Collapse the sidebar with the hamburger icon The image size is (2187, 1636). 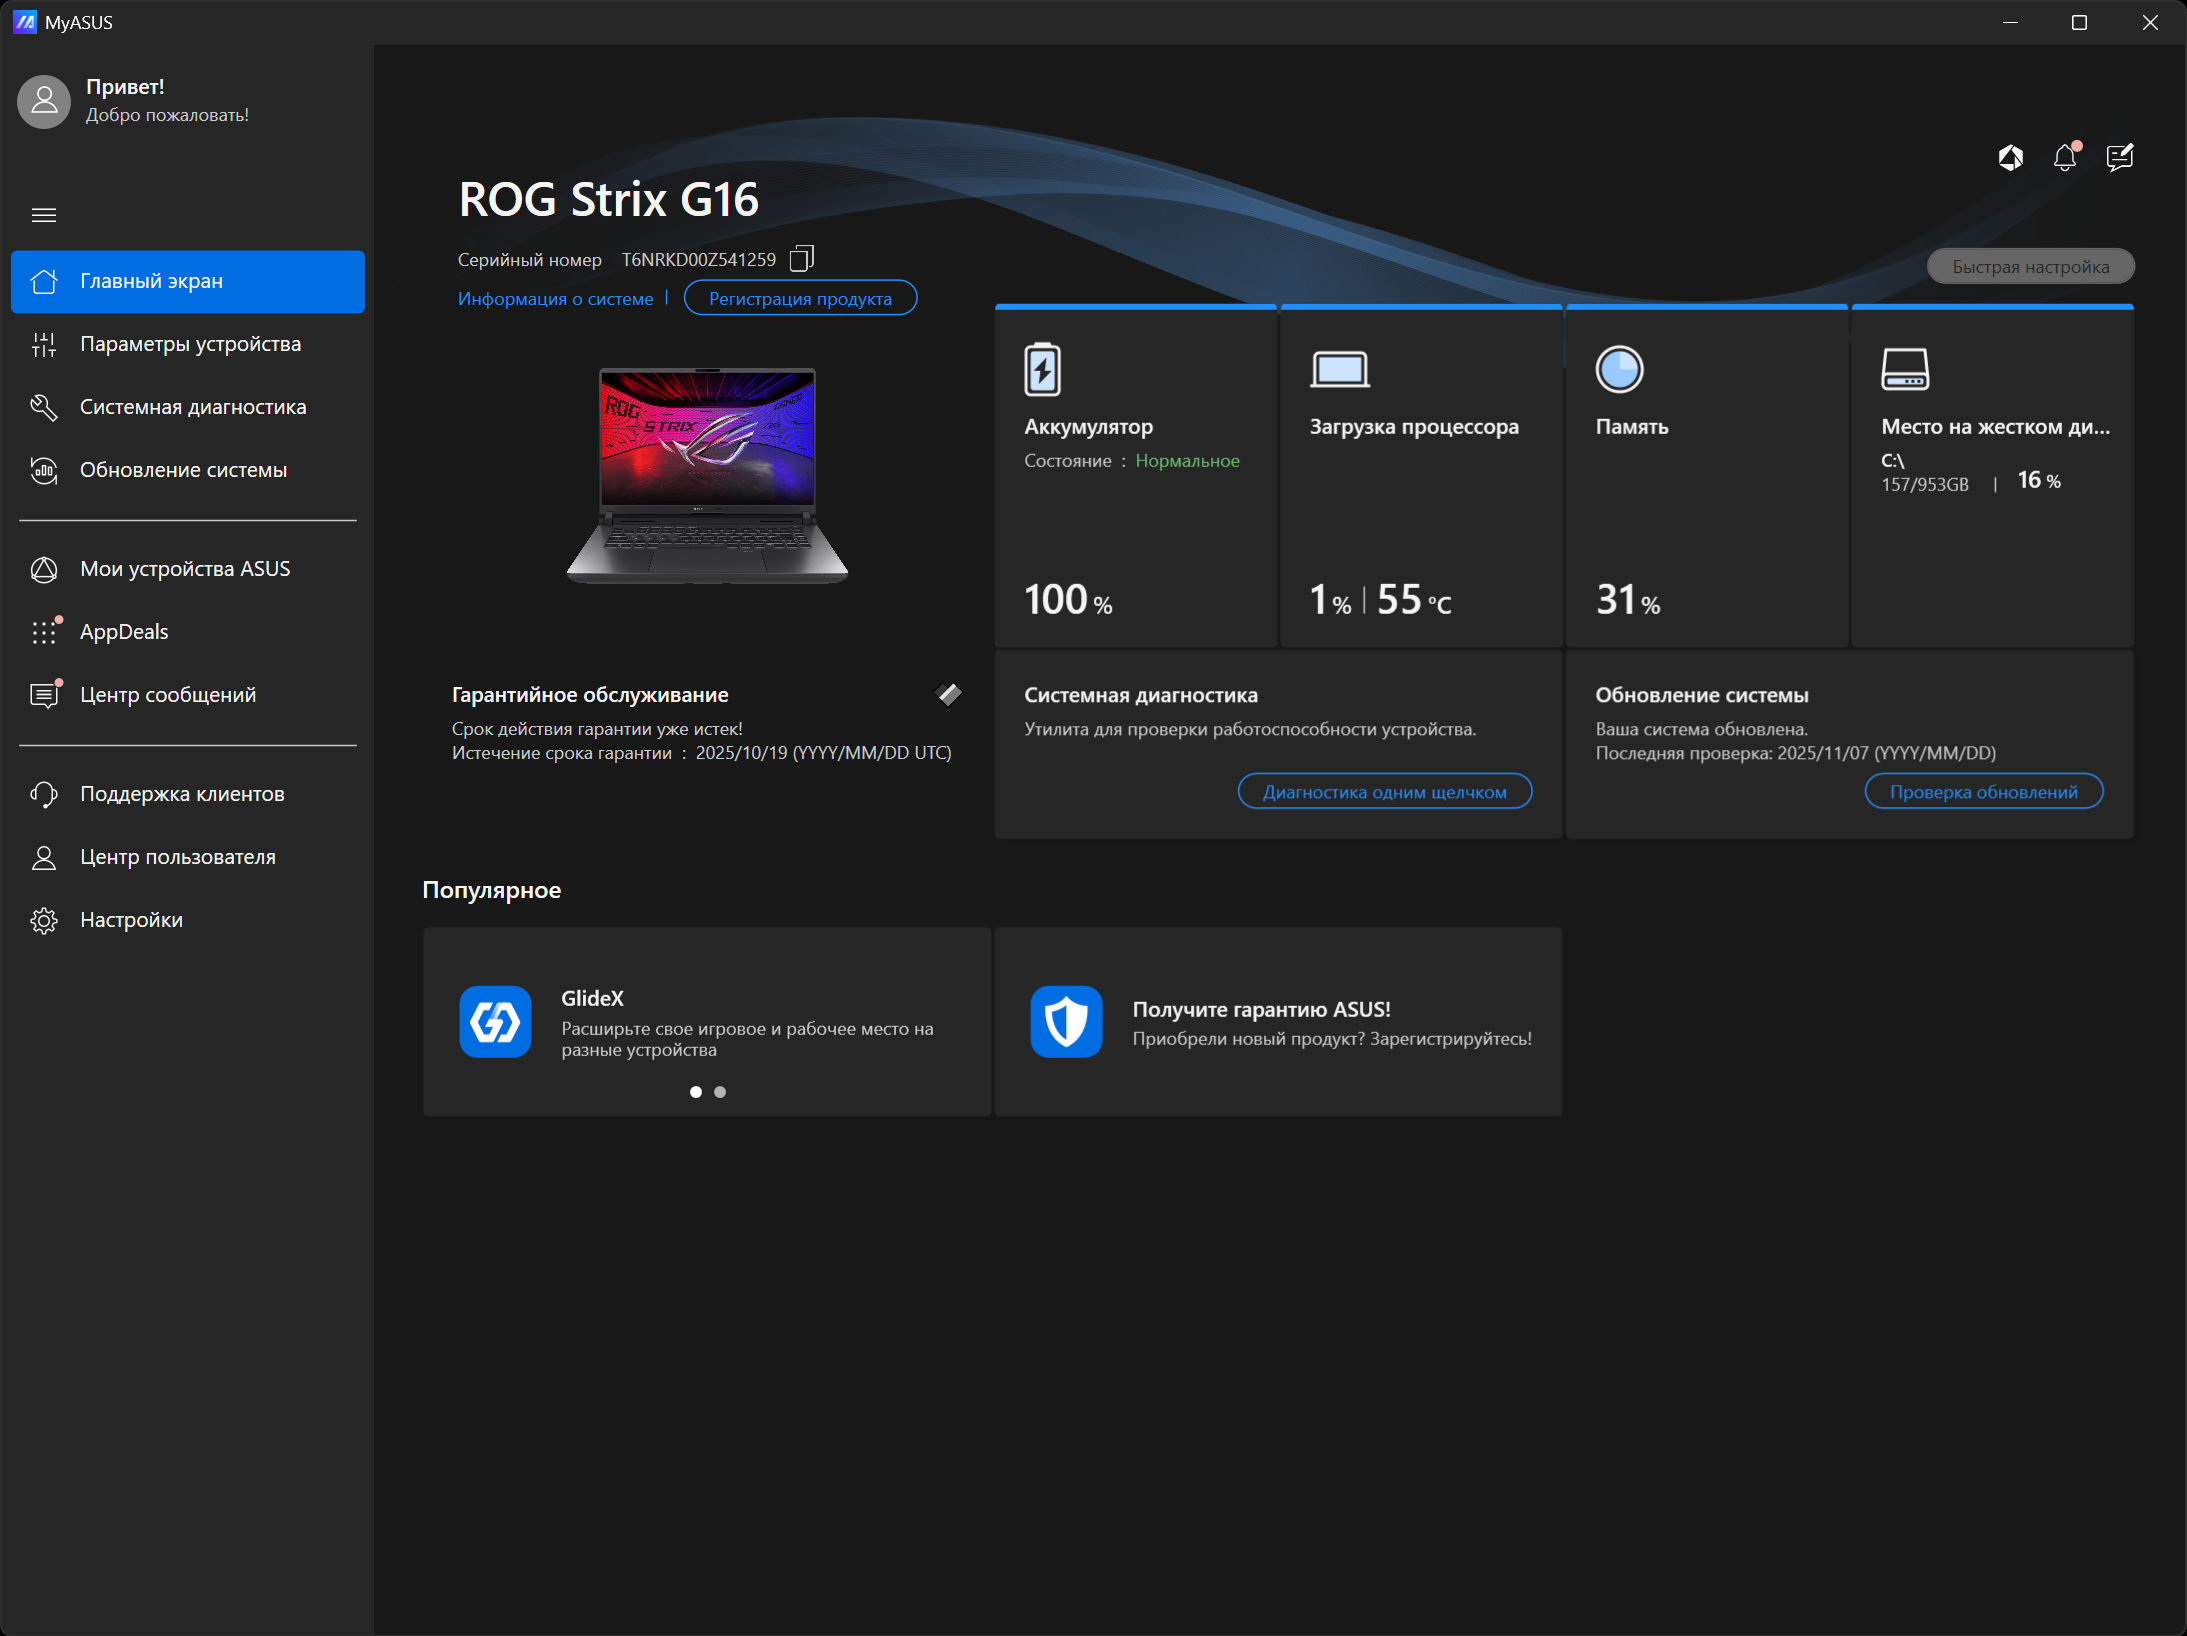point(44,215)
